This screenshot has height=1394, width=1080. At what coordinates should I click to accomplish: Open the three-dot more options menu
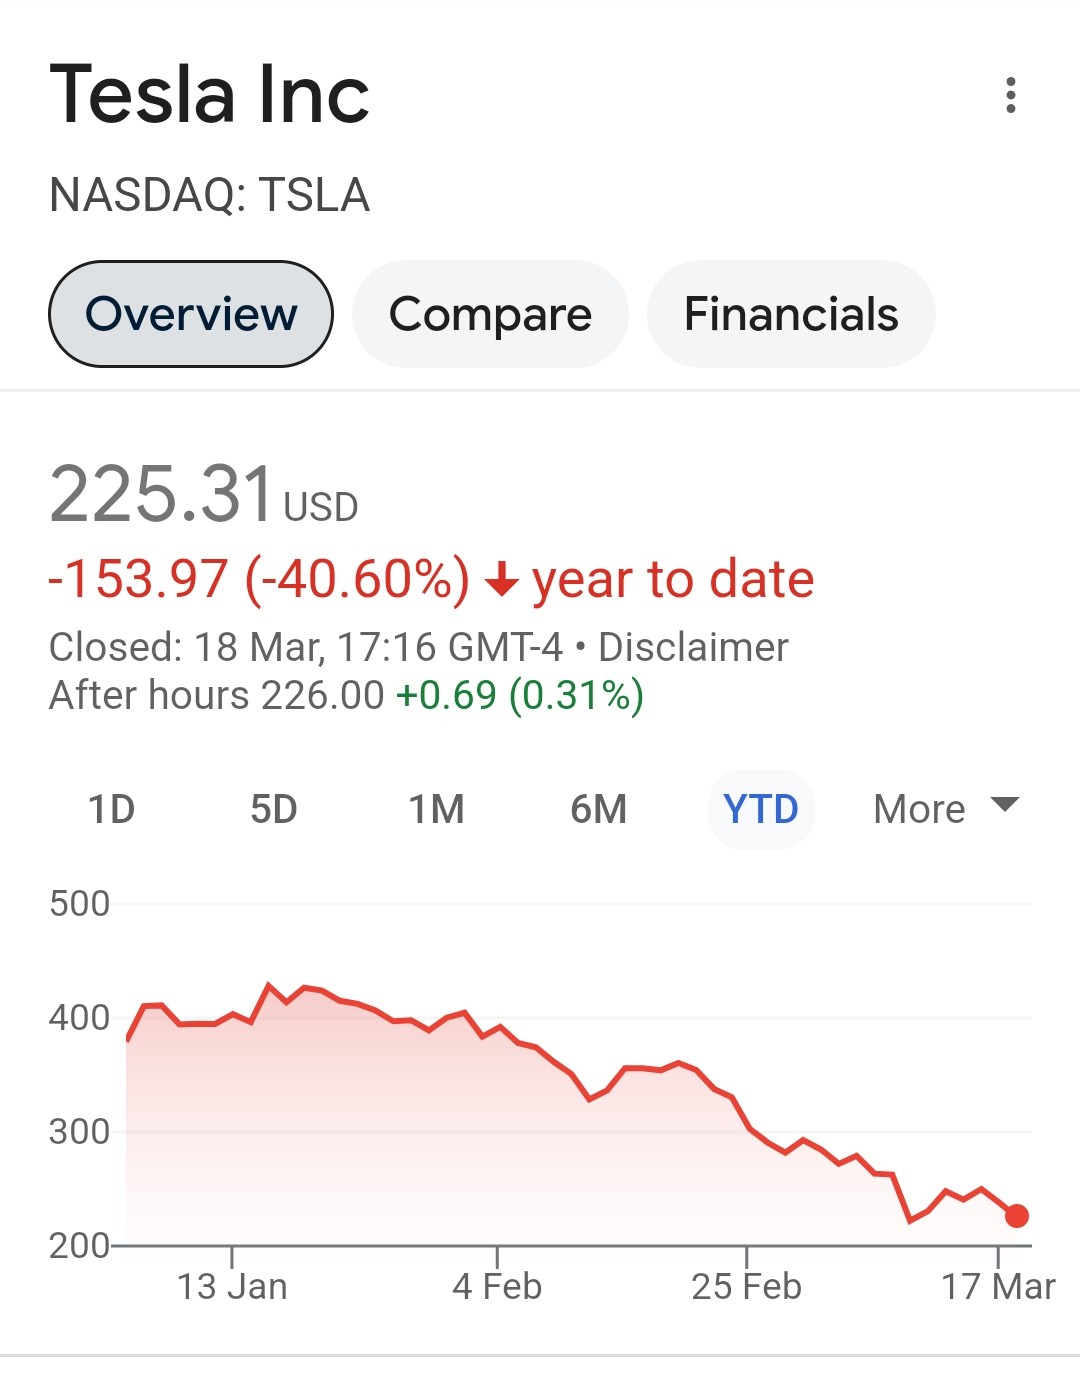click(1011, 95)
